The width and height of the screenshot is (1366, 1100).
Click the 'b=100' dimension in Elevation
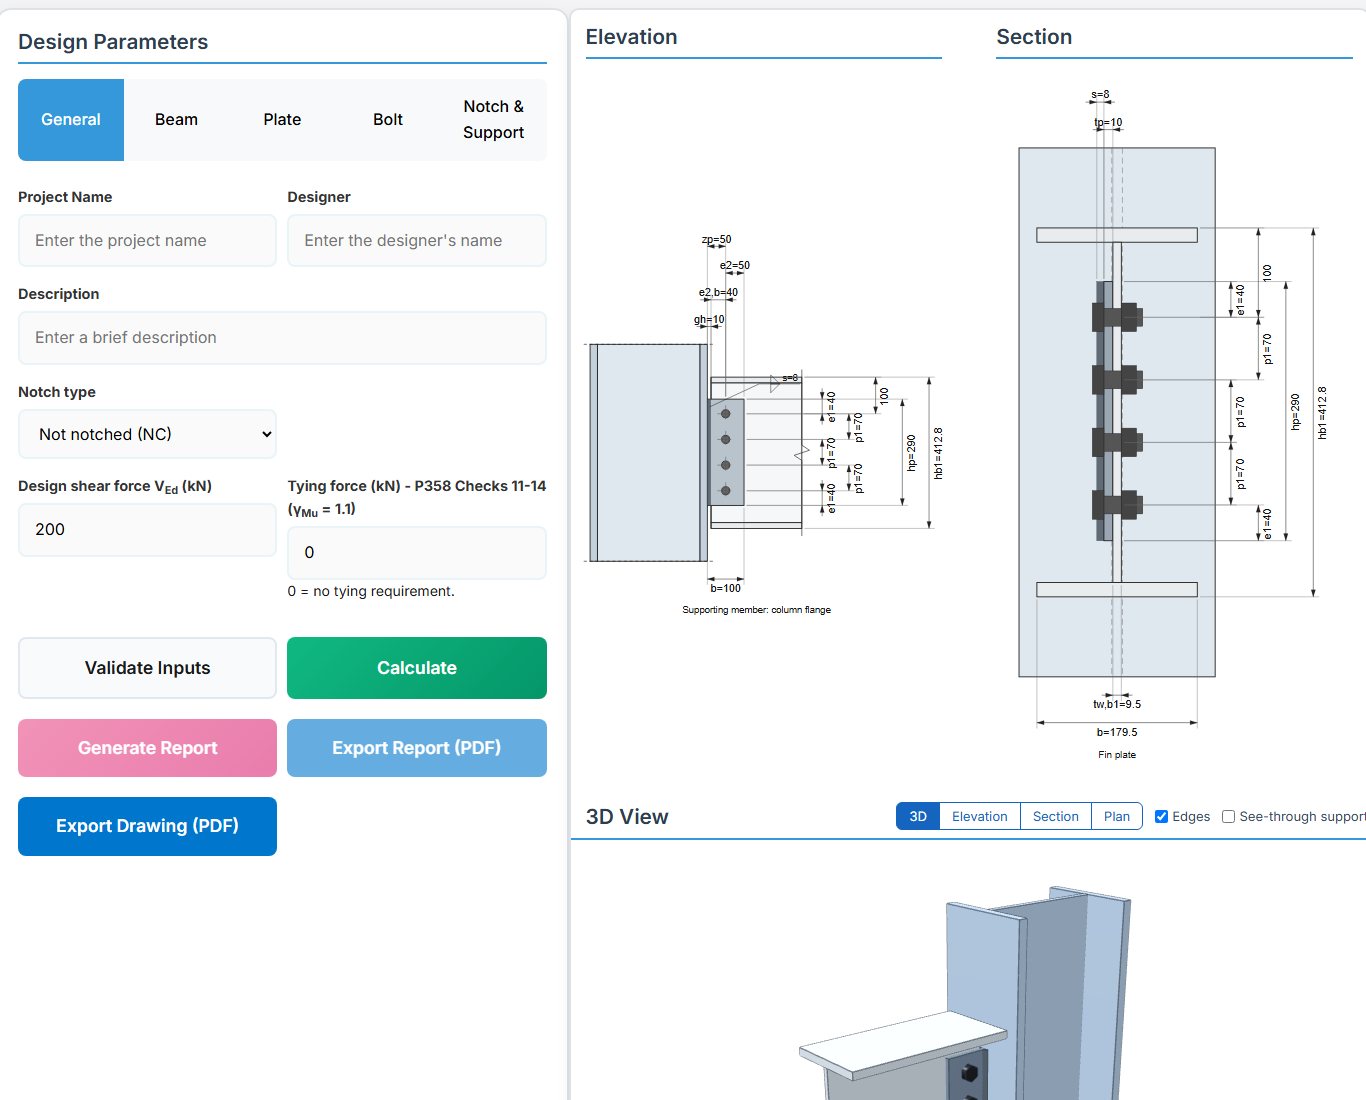point(726,588)
